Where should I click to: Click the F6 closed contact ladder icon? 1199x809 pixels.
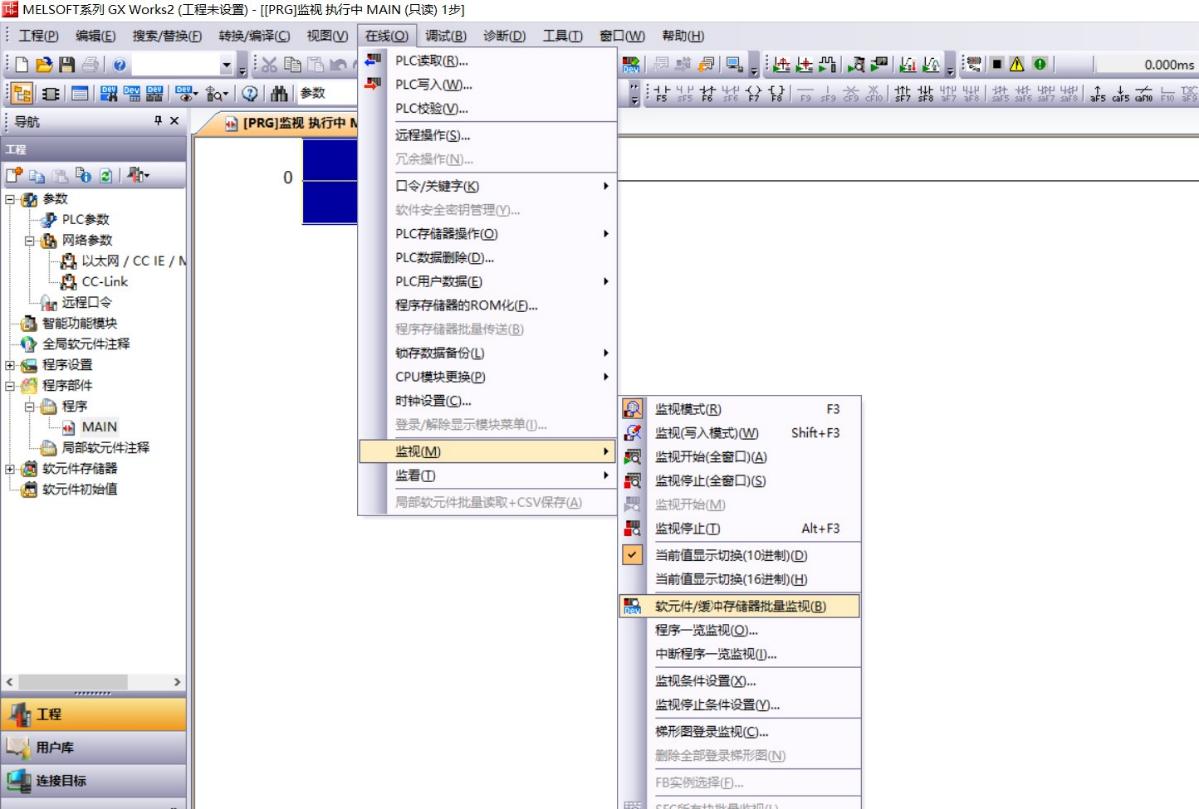click(x=707, y=93)
